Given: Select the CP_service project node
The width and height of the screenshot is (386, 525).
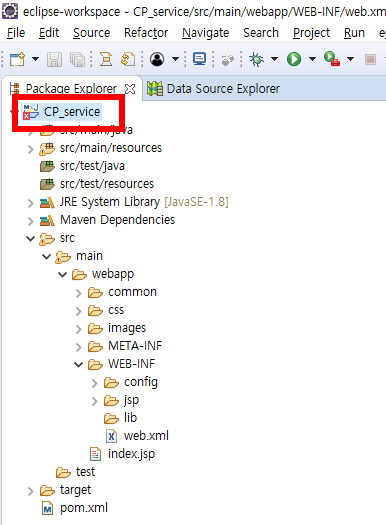Looking at the screenshot, I should [x=72, y=111].
